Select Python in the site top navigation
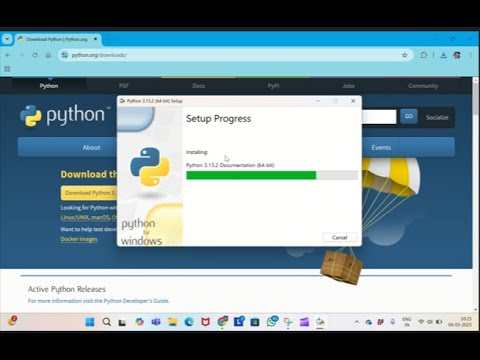 (x=49, y=86)
